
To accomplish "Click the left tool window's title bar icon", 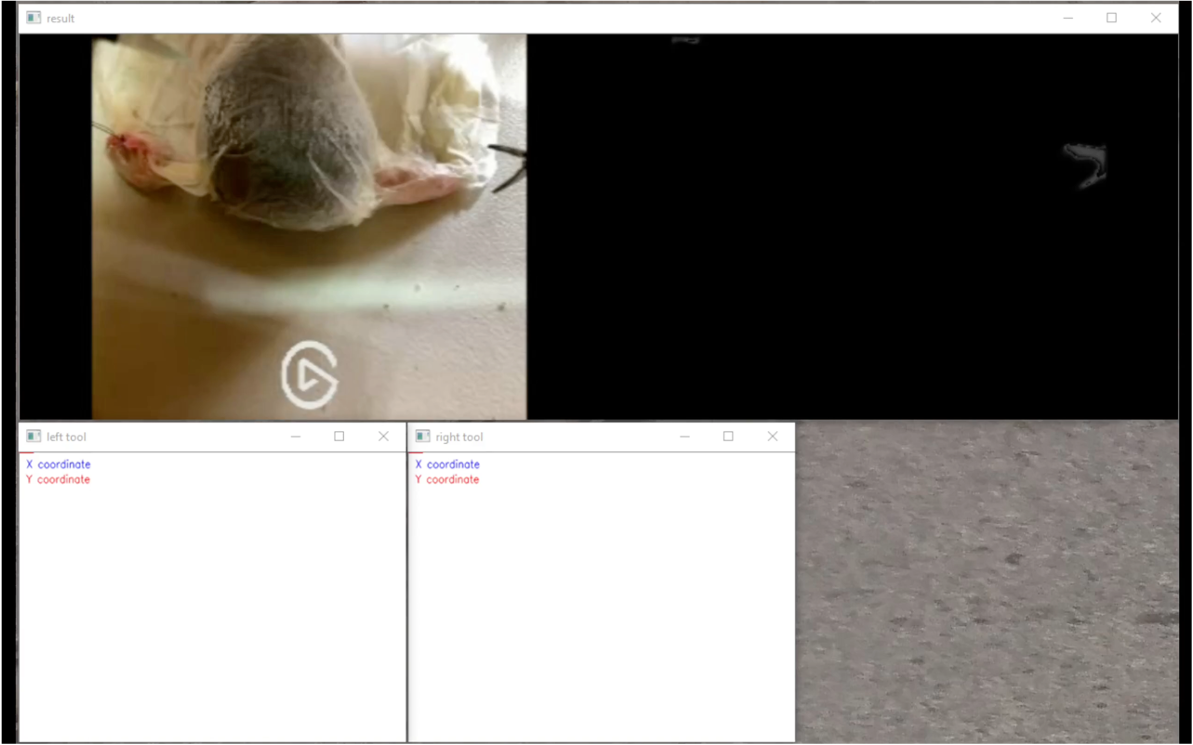I will click(x=33, y=437).
